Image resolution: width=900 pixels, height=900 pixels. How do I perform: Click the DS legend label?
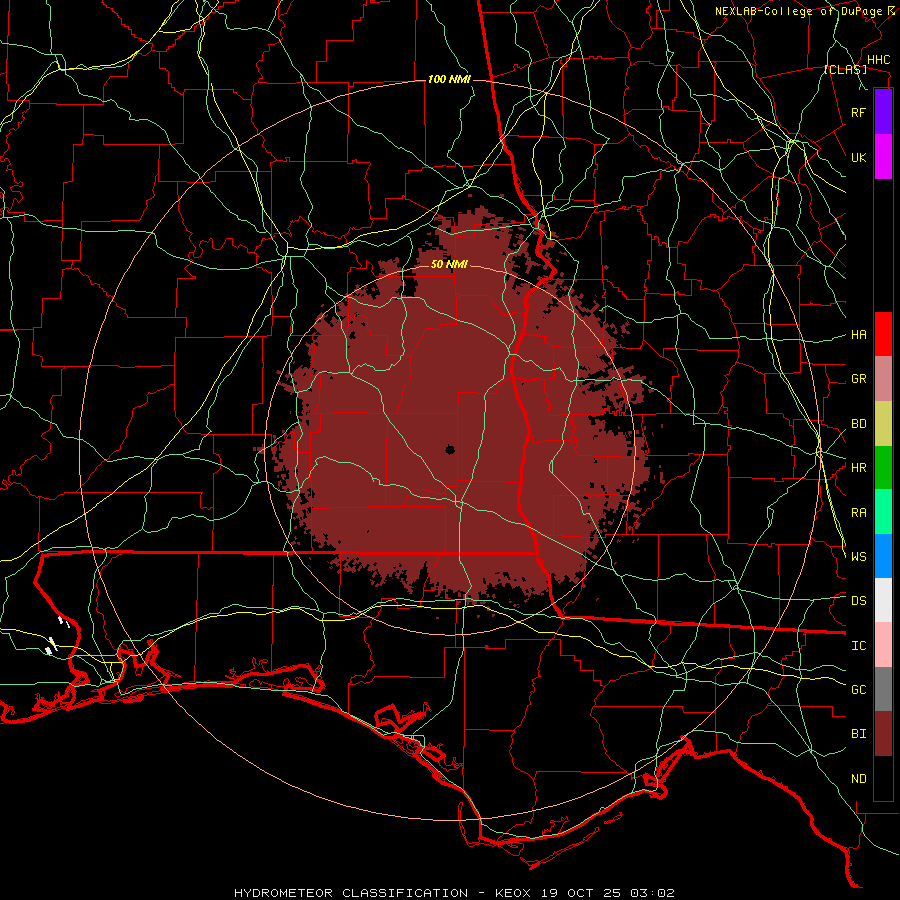click(858, 601)
